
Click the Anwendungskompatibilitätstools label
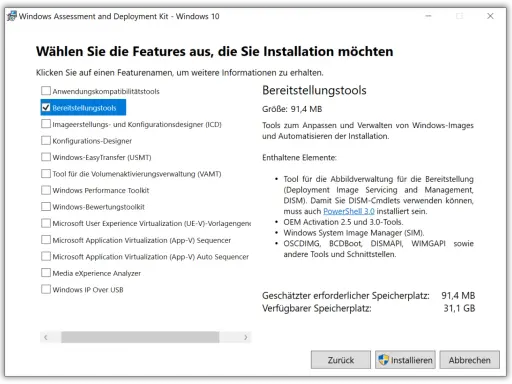[x=106, y=91]
